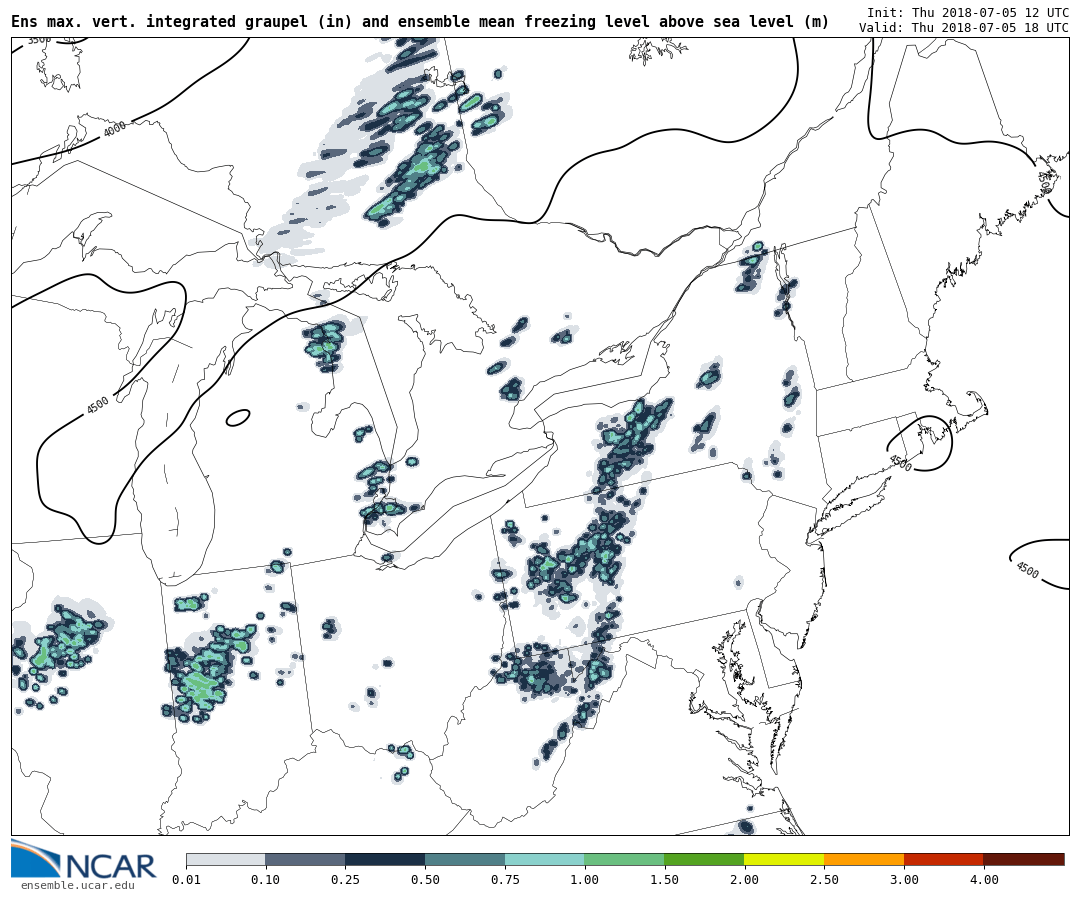This screenshot has width=1080, height=898.
Task: Click the 3500 contour label
Action: 39,40
